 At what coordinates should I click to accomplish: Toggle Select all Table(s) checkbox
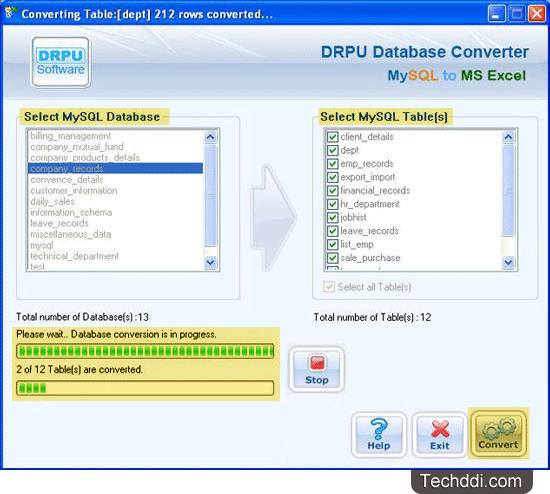point(329,287)
